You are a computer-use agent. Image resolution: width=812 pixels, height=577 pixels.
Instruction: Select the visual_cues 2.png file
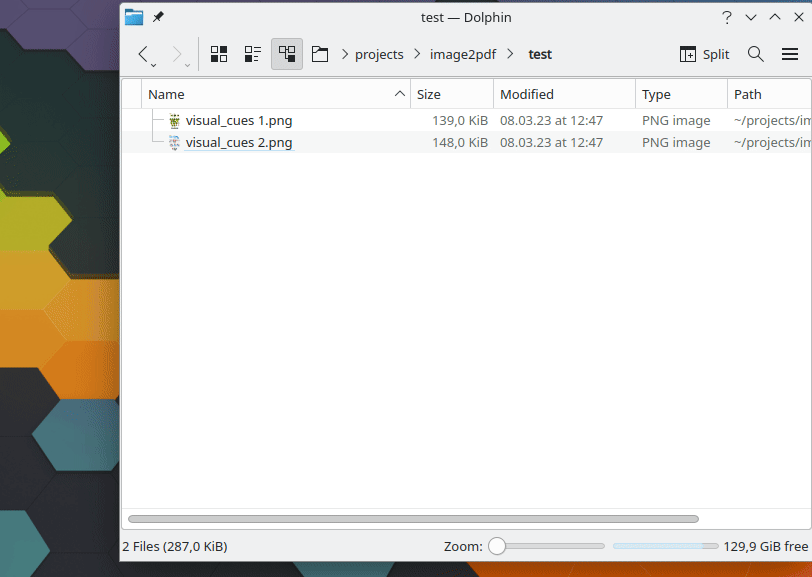coord(239,142)
